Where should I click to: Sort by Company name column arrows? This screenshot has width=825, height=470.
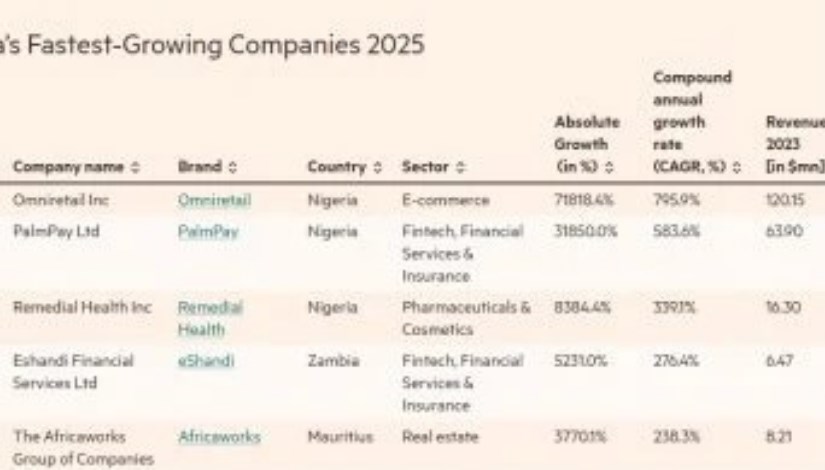tap(135, 167)
